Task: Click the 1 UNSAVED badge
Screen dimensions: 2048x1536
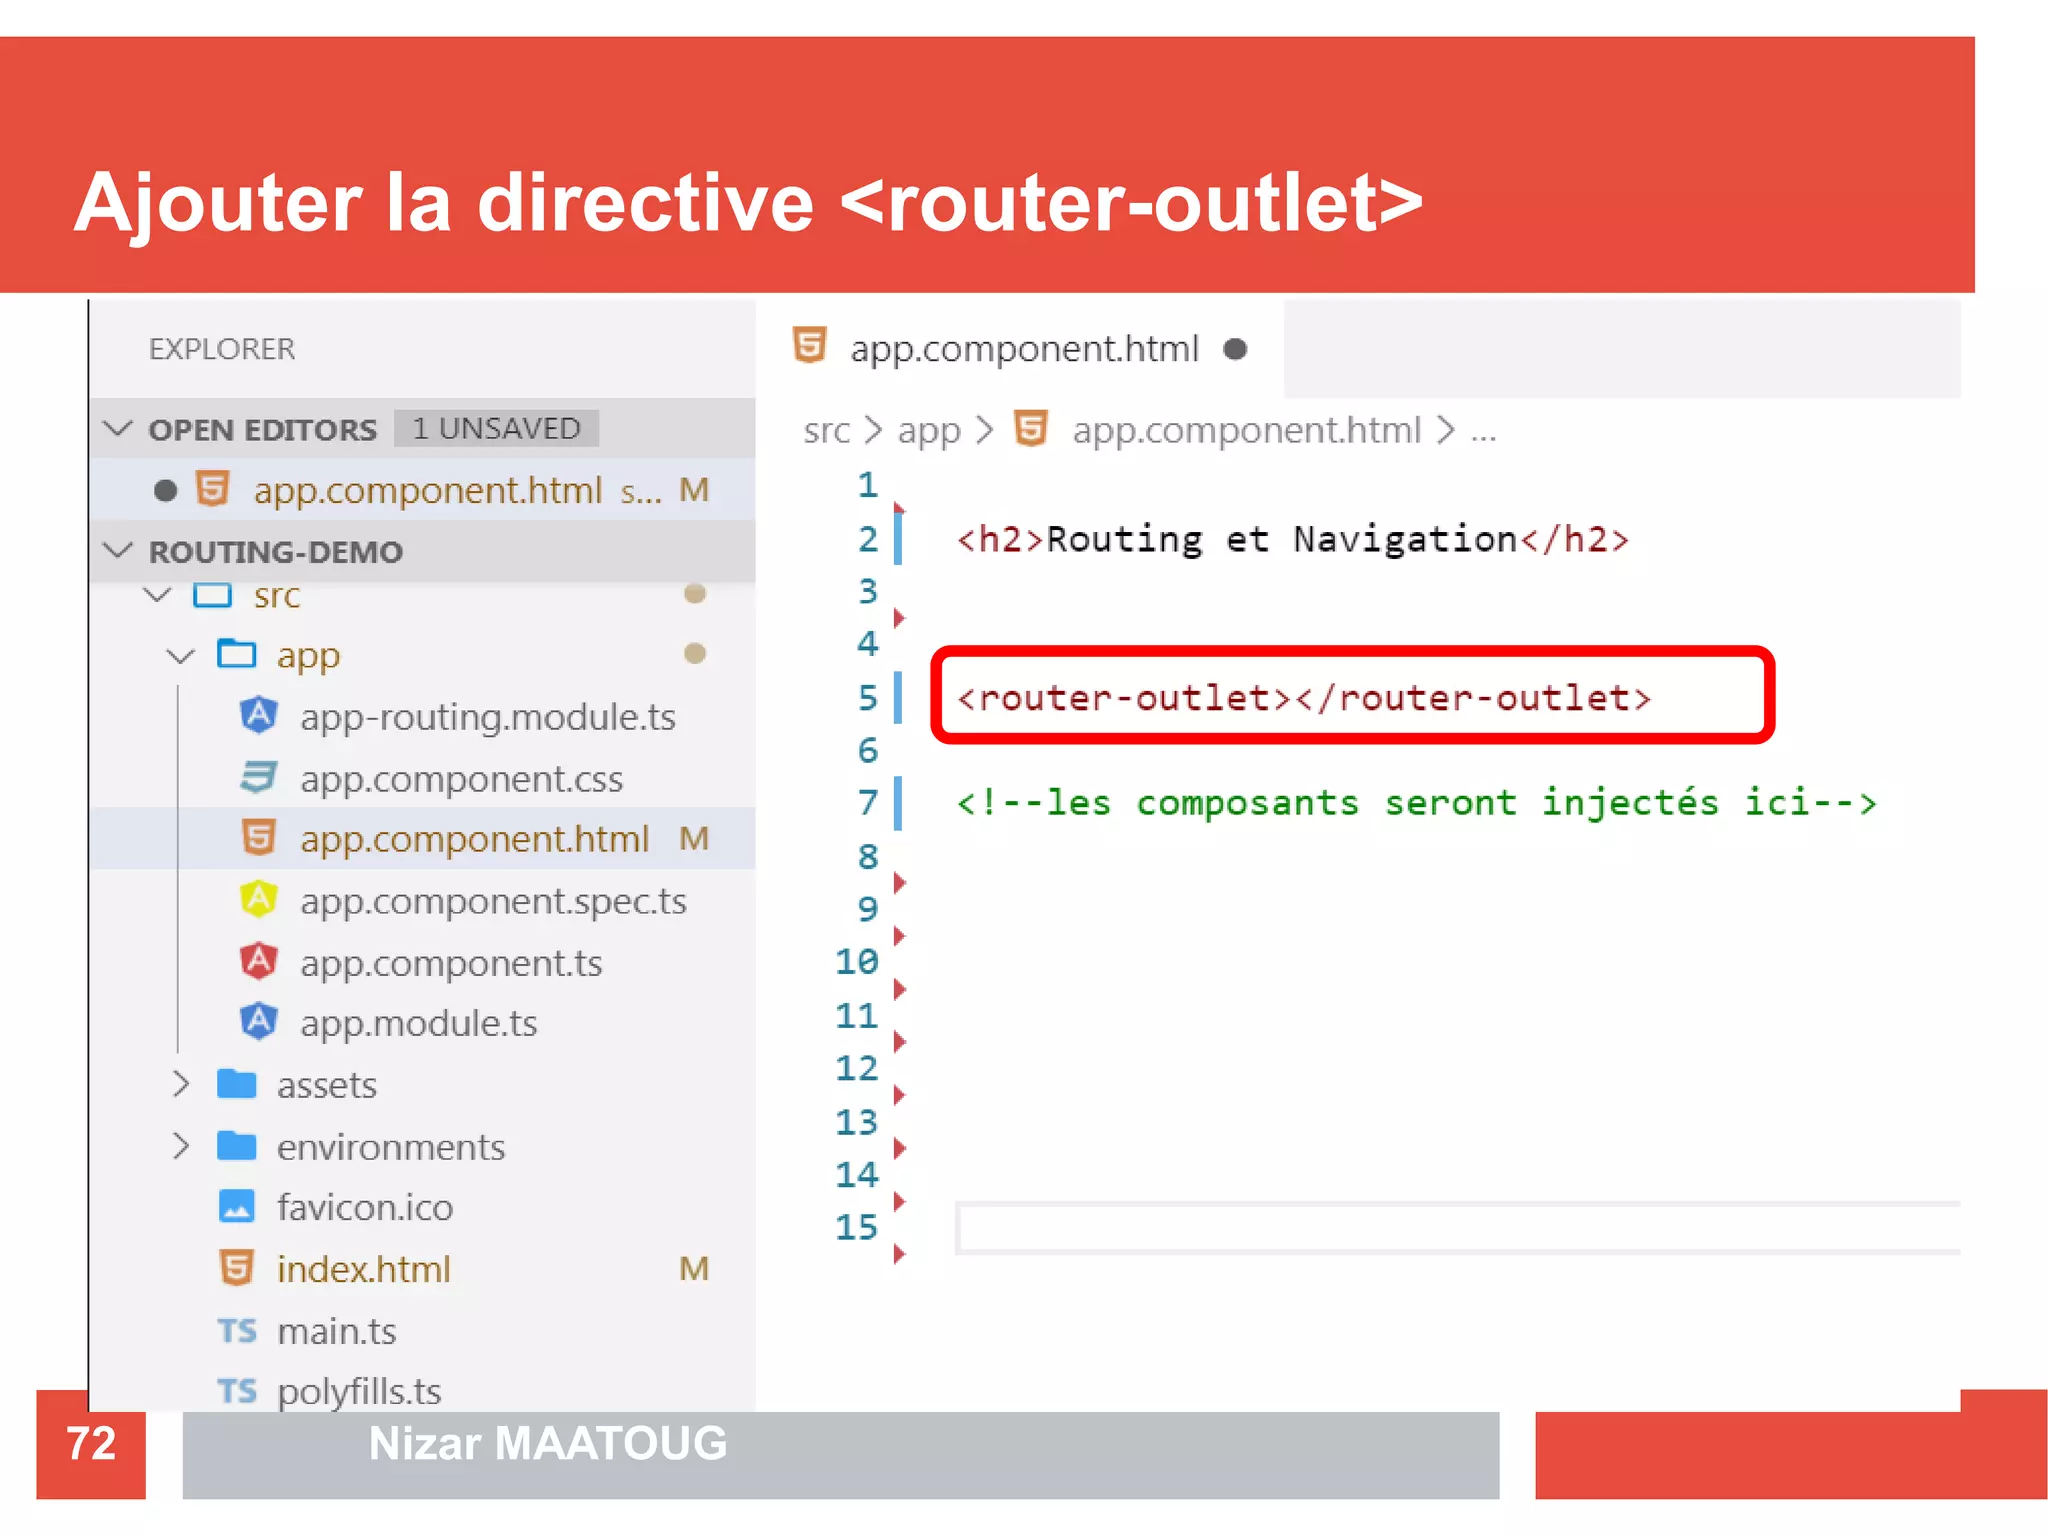Action: click(x=496, y=428)
